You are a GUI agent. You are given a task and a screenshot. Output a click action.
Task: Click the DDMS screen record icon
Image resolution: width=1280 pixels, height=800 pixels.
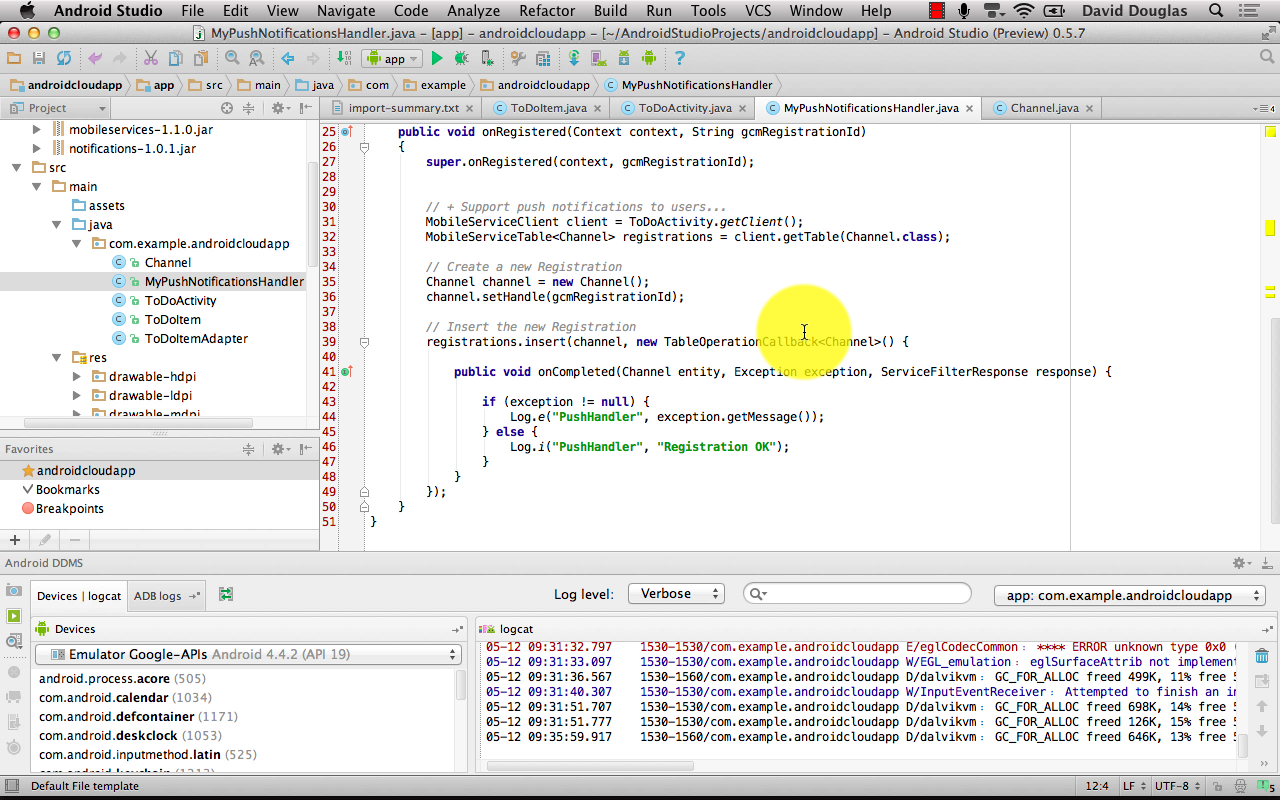[14, 616]
